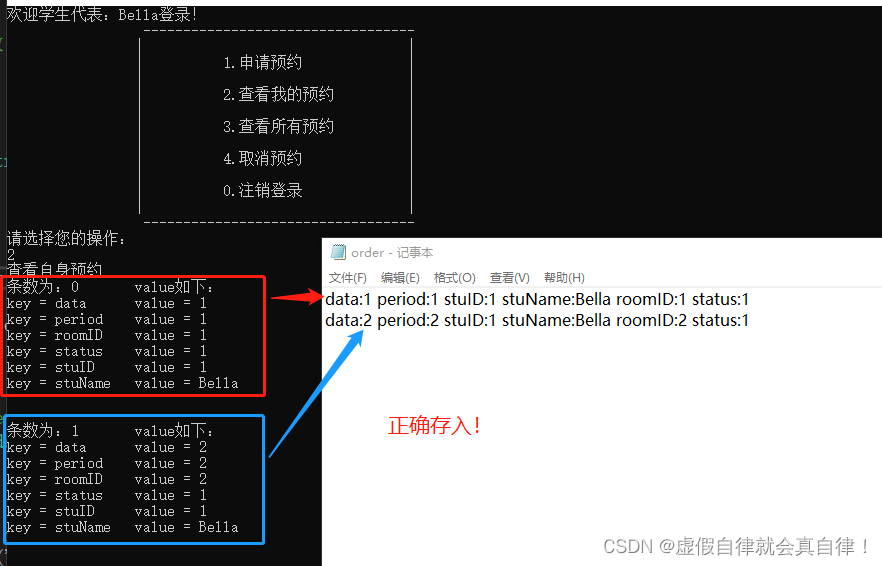882x566 pixels.
Task: Open the 文件(F) menu in Notepad
Action: tap(348, 278)
